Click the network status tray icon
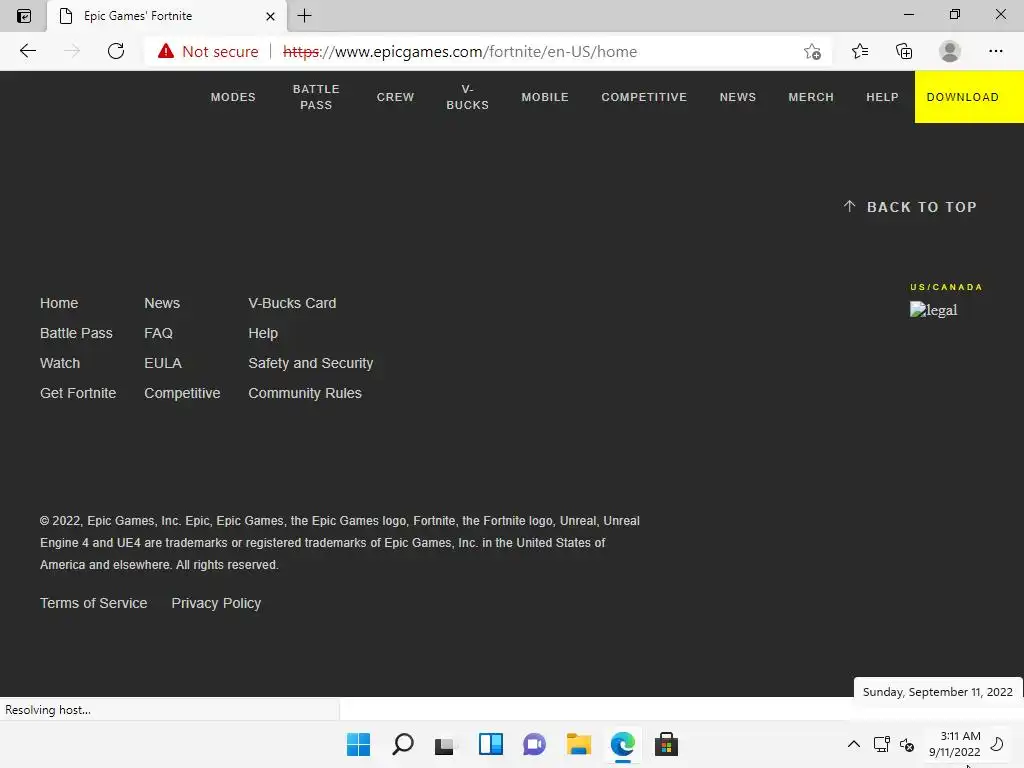This screenshot has width=1024, height=768. point(882,744)
